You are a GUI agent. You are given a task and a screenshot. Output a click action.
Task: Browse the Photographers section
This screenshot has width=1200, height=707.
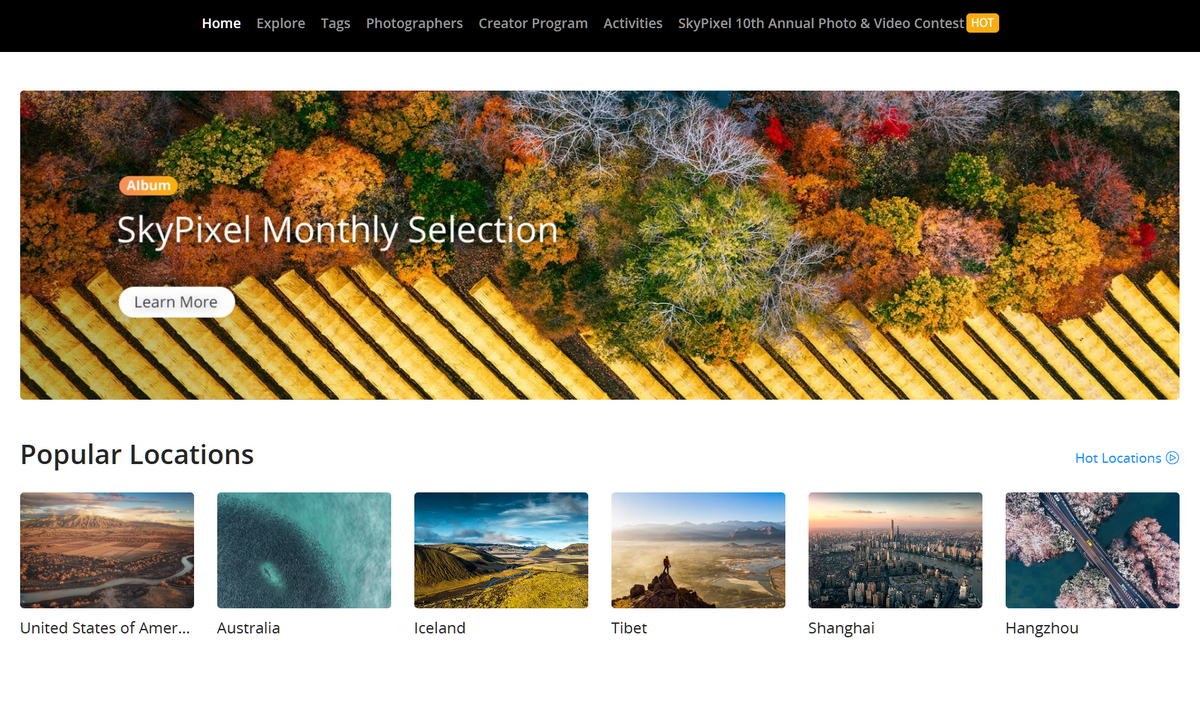[x=414, y=23]
